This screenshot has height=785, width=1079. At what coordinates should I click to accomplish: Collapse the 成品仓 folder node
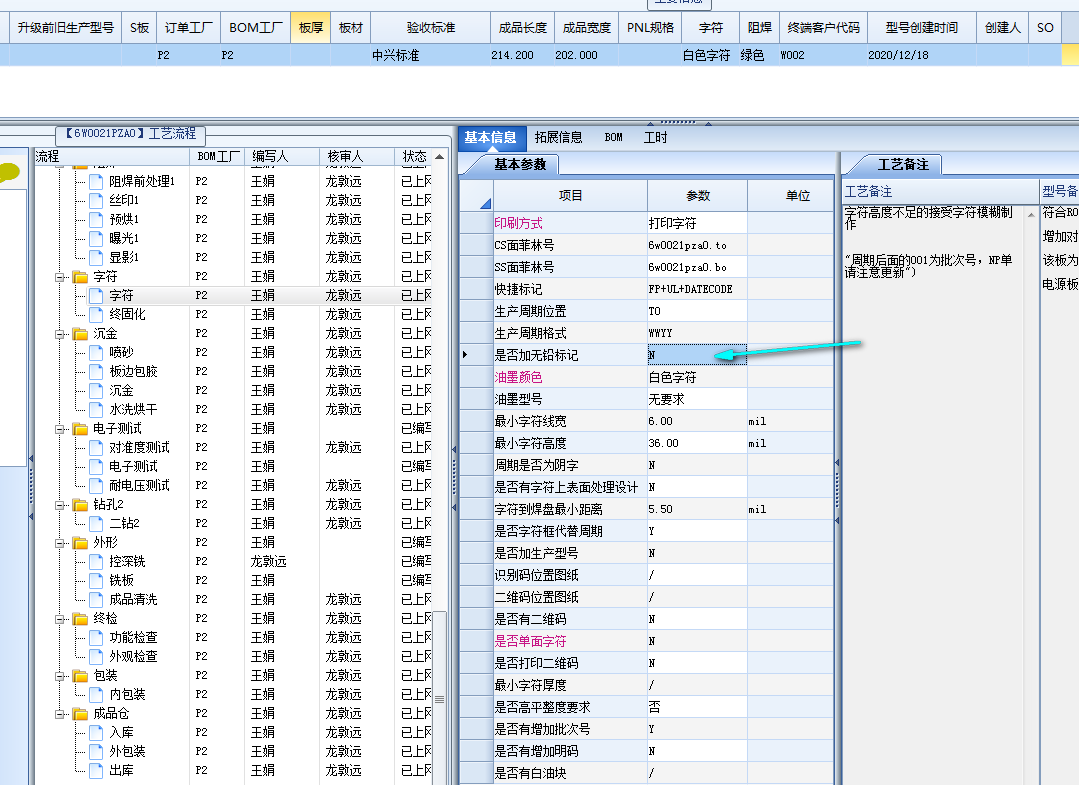60,713
